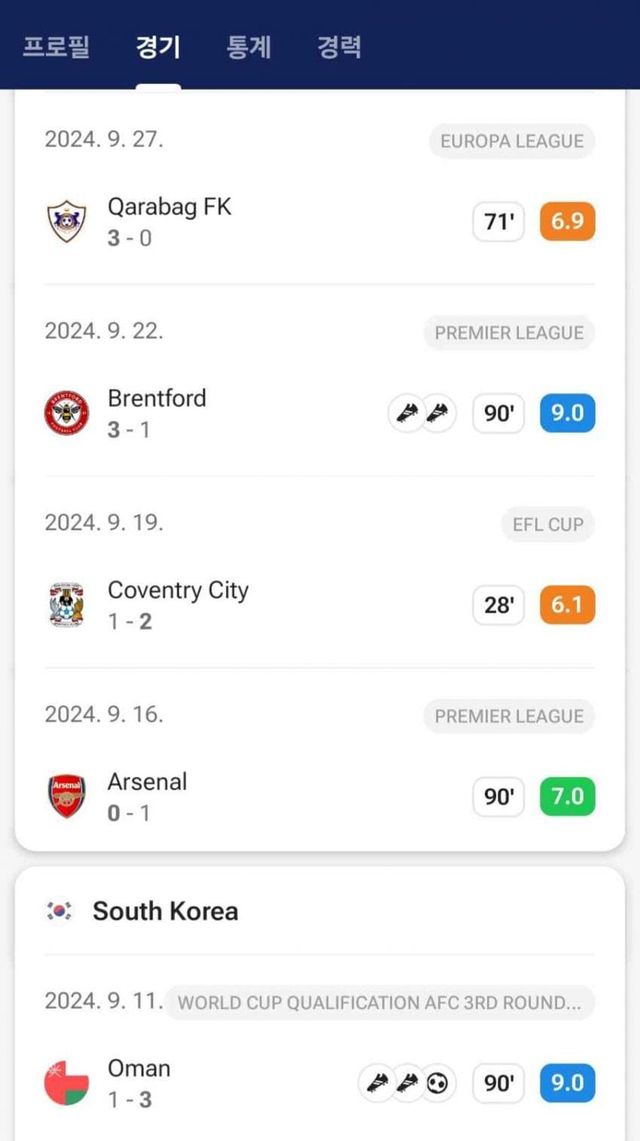This screenshot has width=640, height=1141.
Task: Tap the 6.9 rating badge for Qarabag
Action: [567, 221]
